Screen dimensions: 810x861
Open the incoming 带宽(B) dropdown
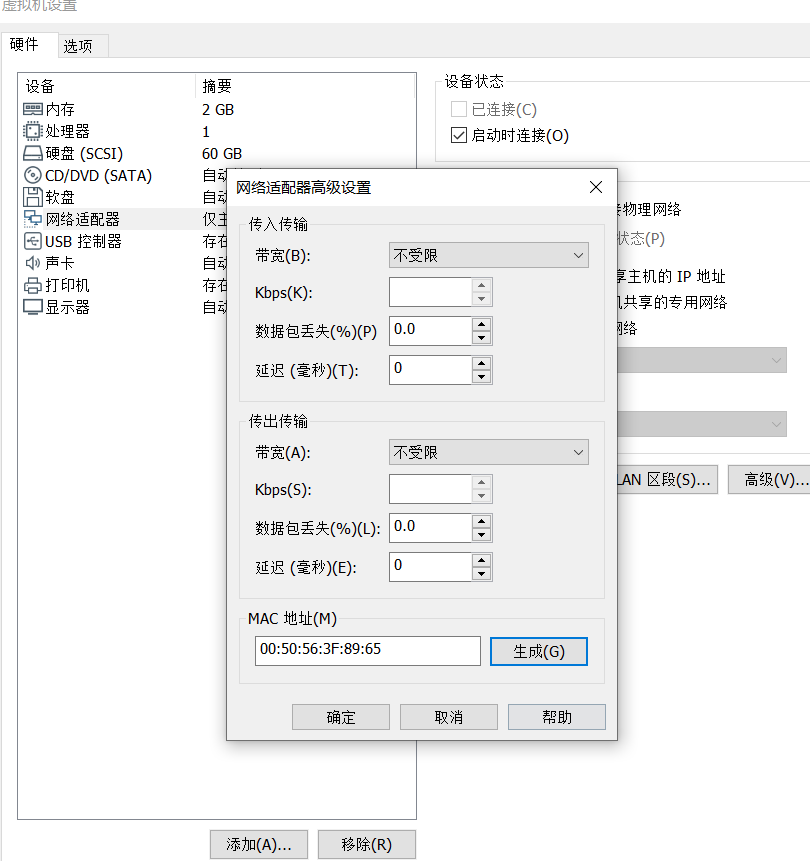[x=489, y=255]
